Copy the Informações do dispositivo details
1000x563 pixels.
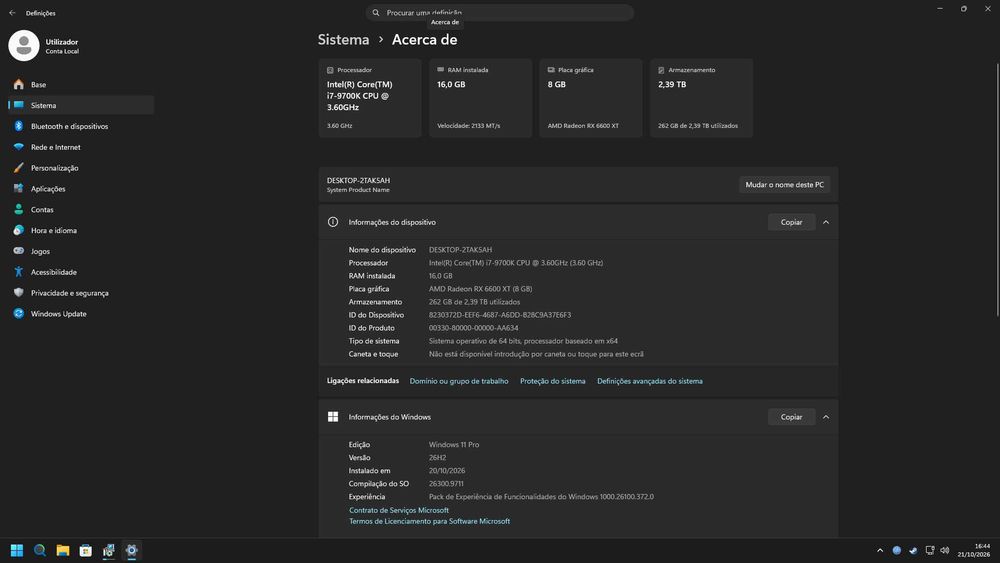point(791,223)
